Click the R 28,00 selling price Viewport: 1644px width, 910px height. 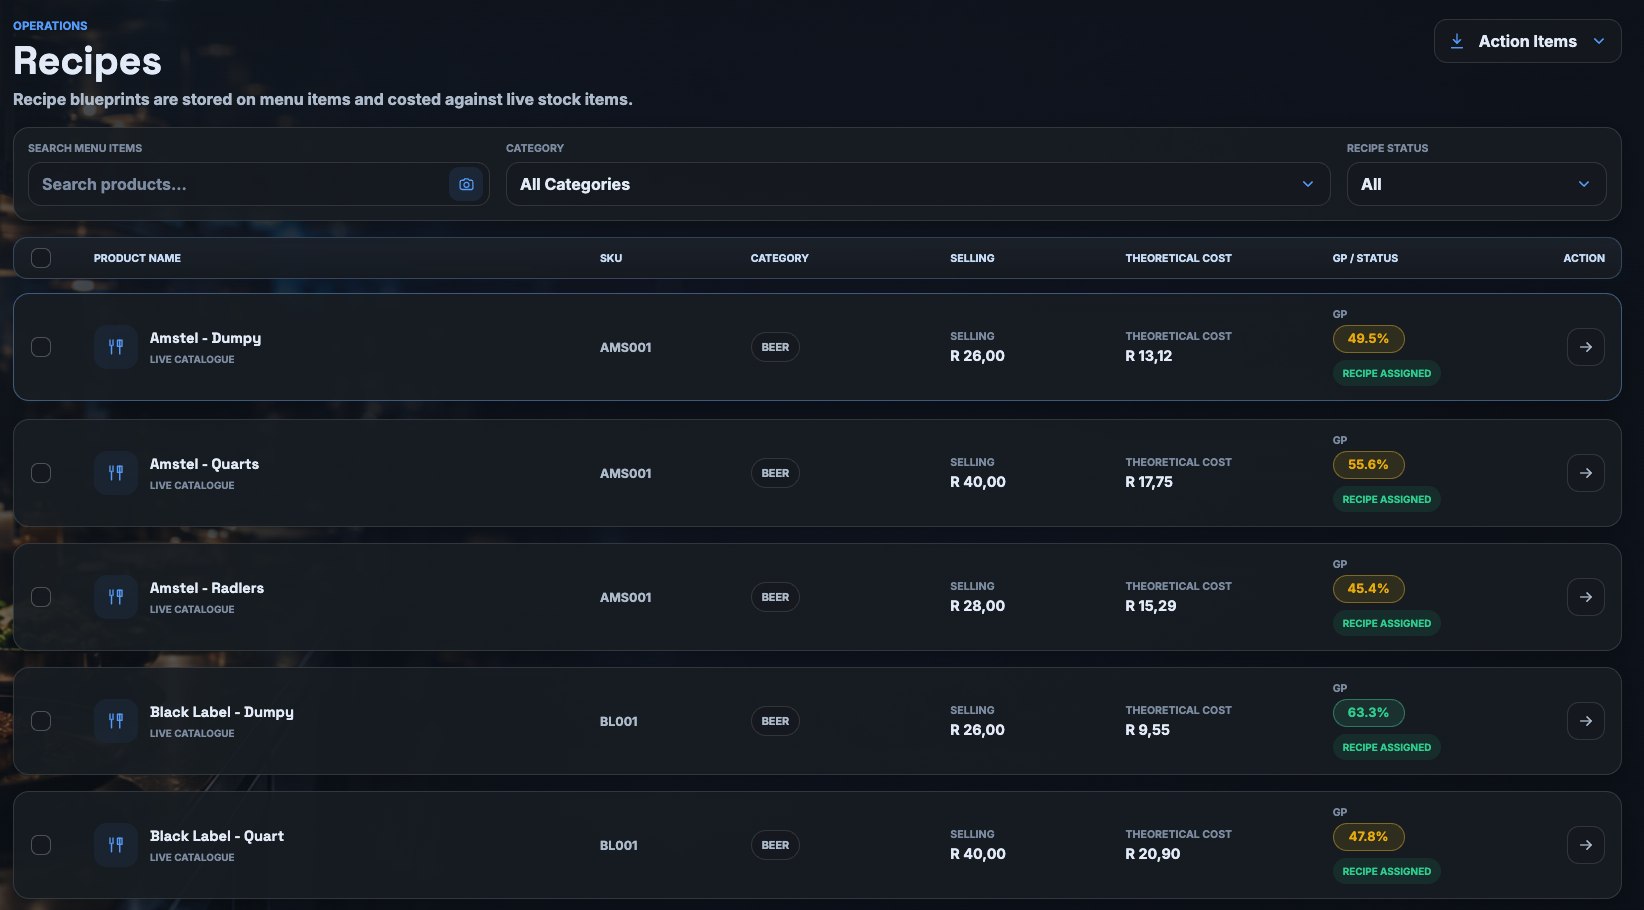(x=977, y=606)
